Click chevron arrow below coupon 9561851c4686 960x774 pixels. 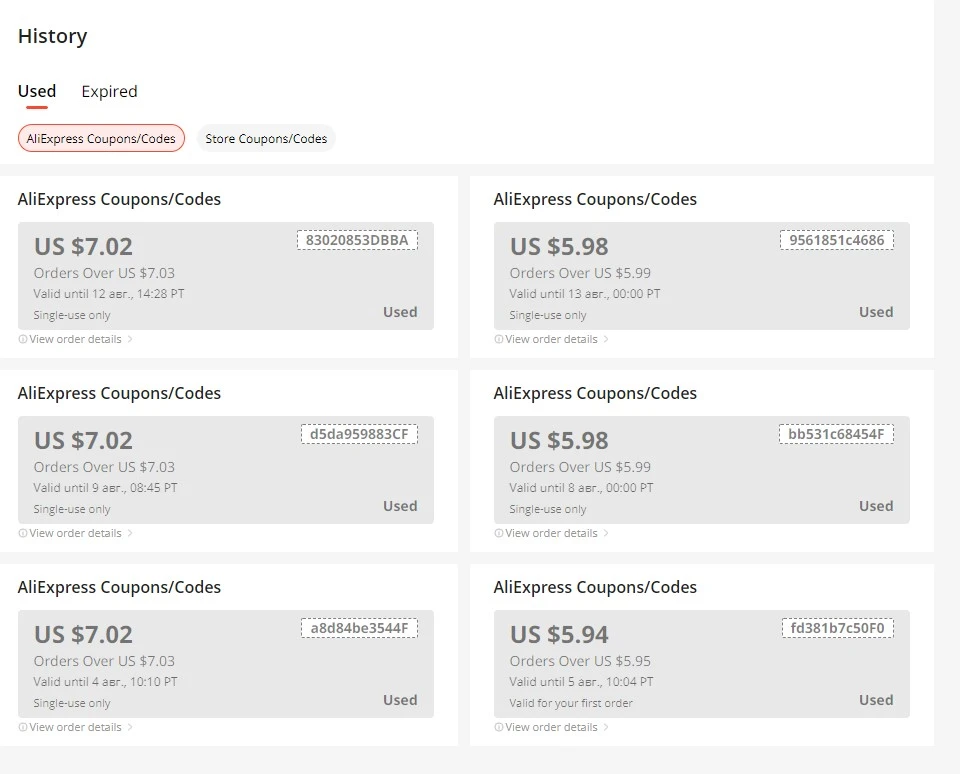click(606, 339)
